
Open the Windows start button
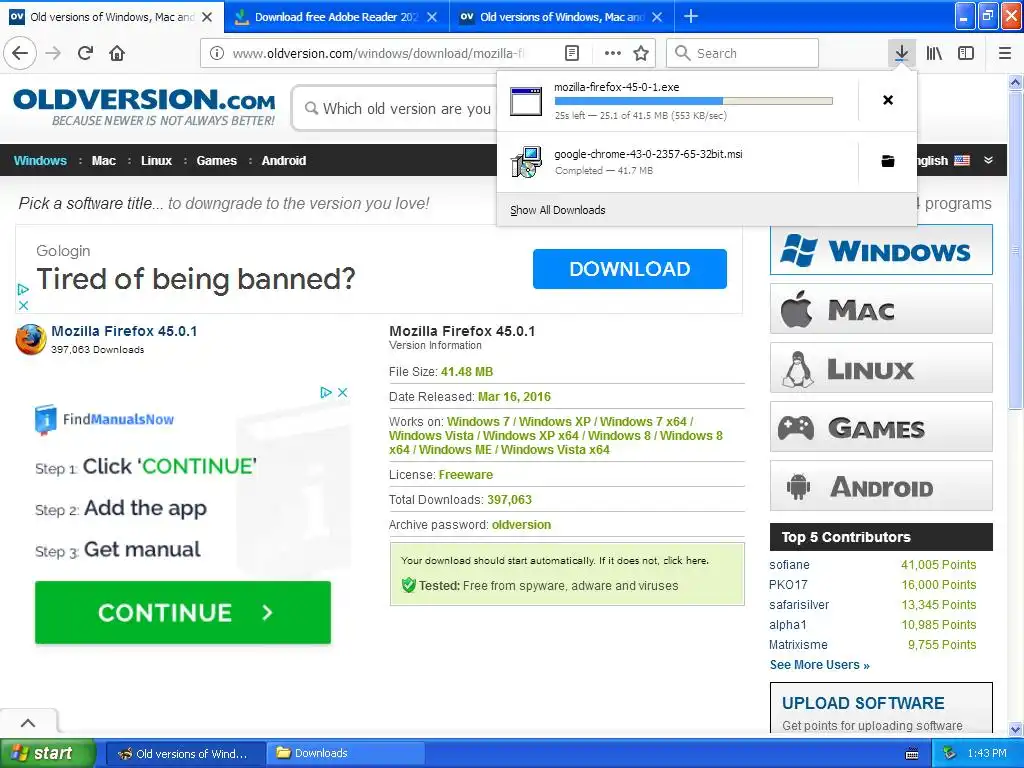point(48,753)
